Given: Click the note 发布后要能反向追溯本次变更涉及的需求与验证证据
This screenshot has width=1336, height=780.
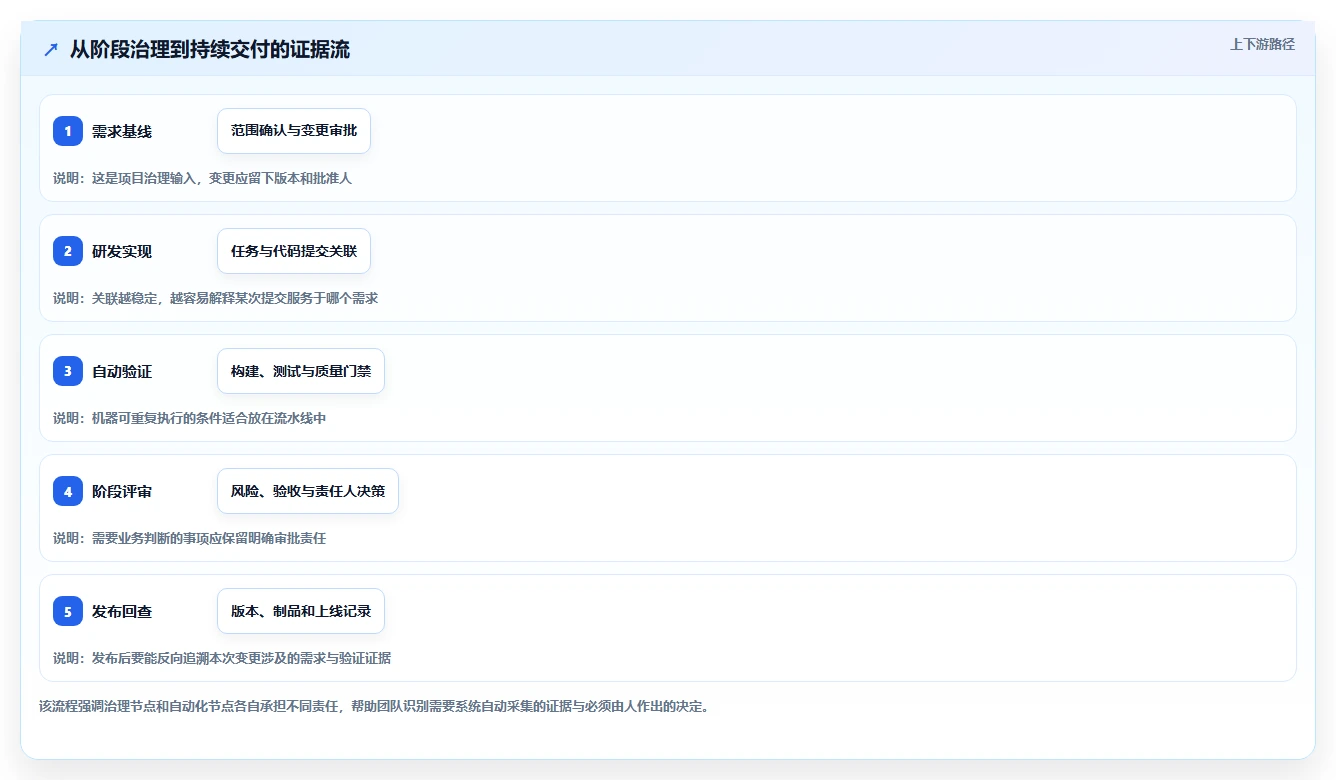Looking at the screenshot, I should [x=241, y=658].
